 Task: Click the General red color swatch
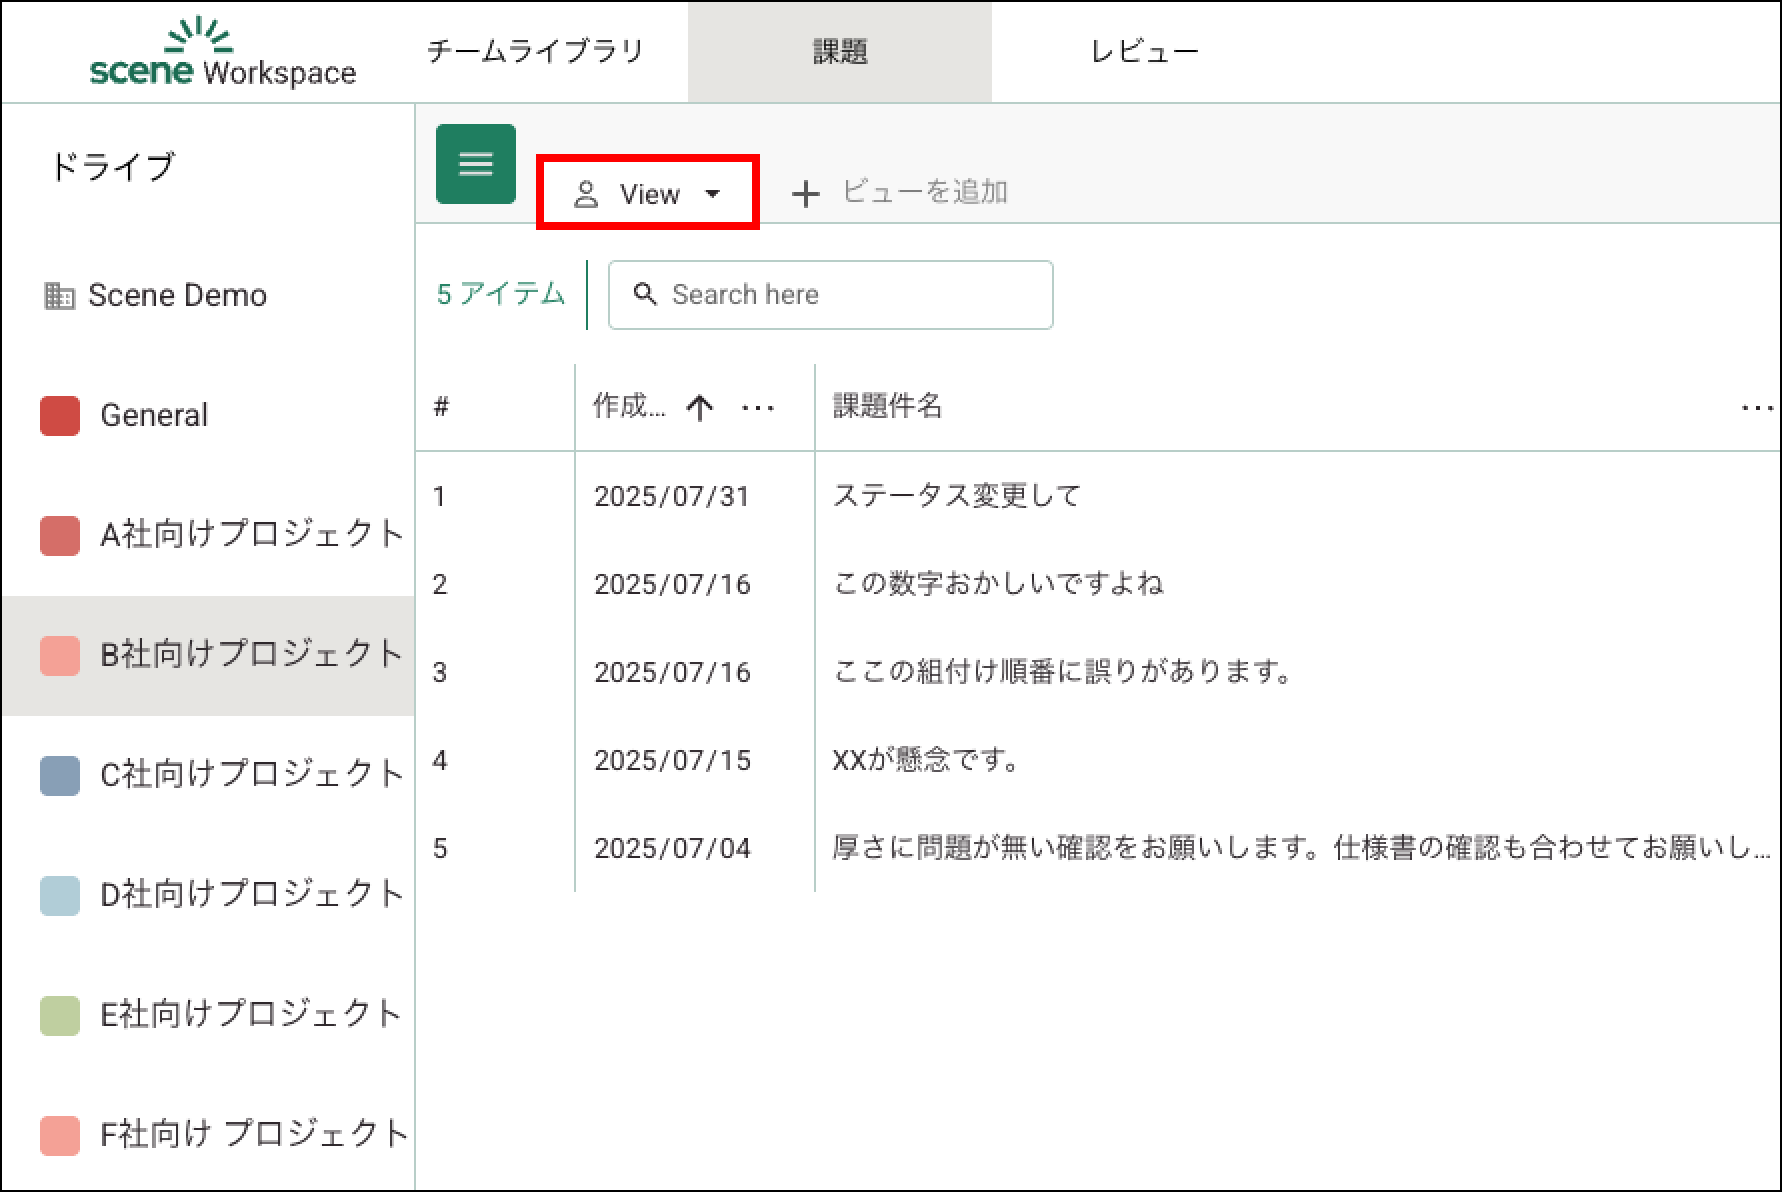[x=60, y=416]
